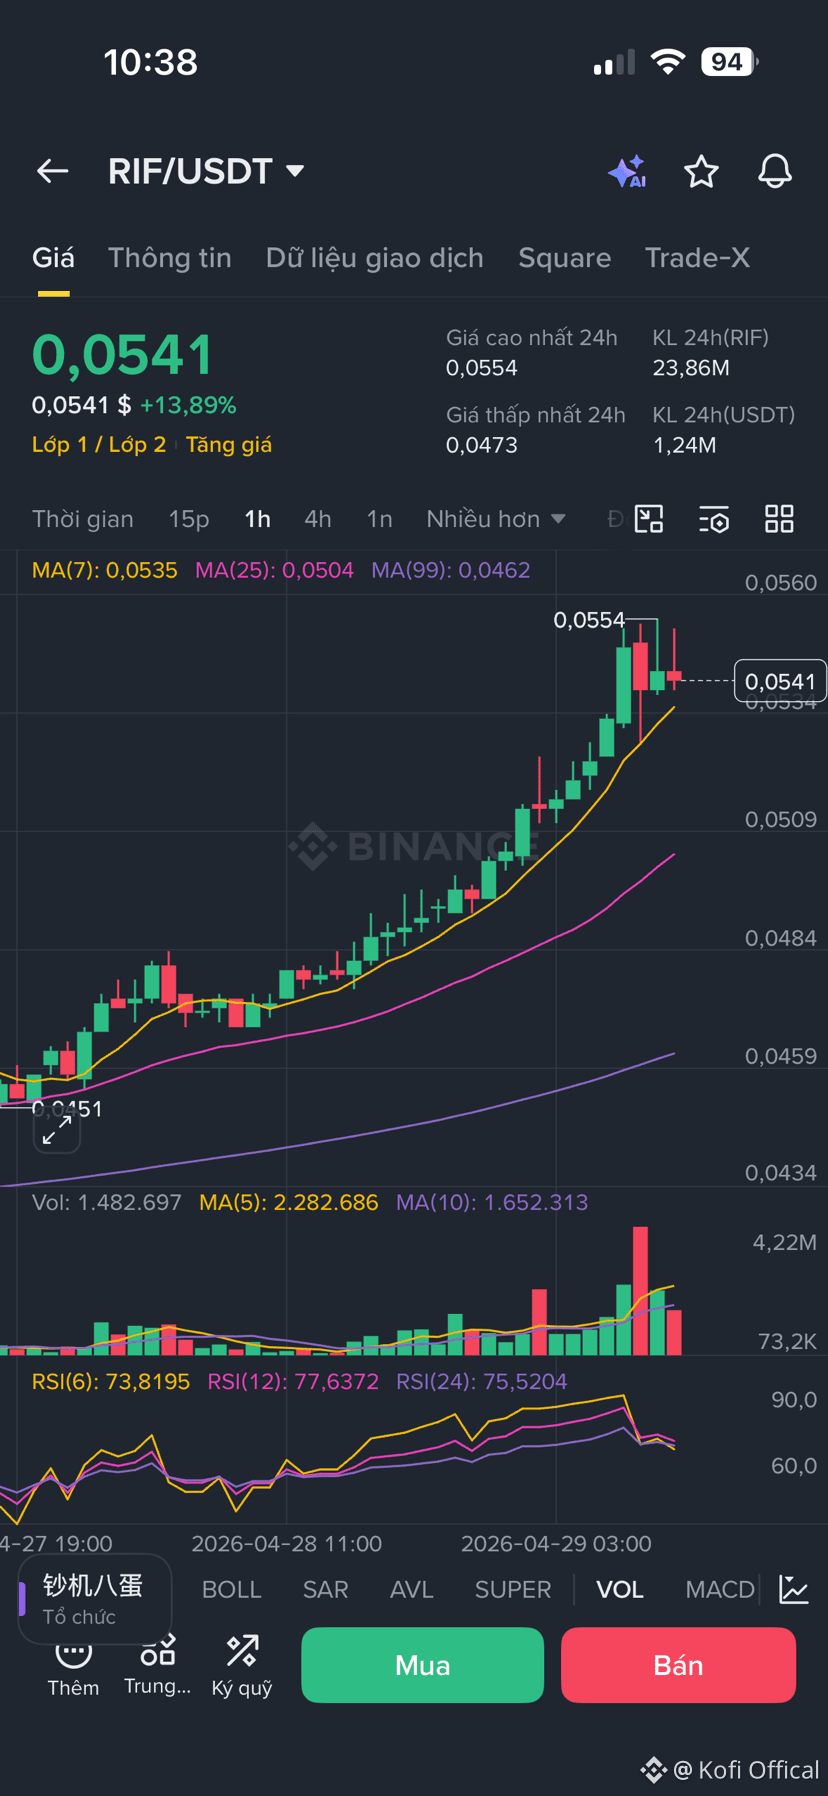
Task: Open chart indicator settings icon
Action: pos(714,519)
